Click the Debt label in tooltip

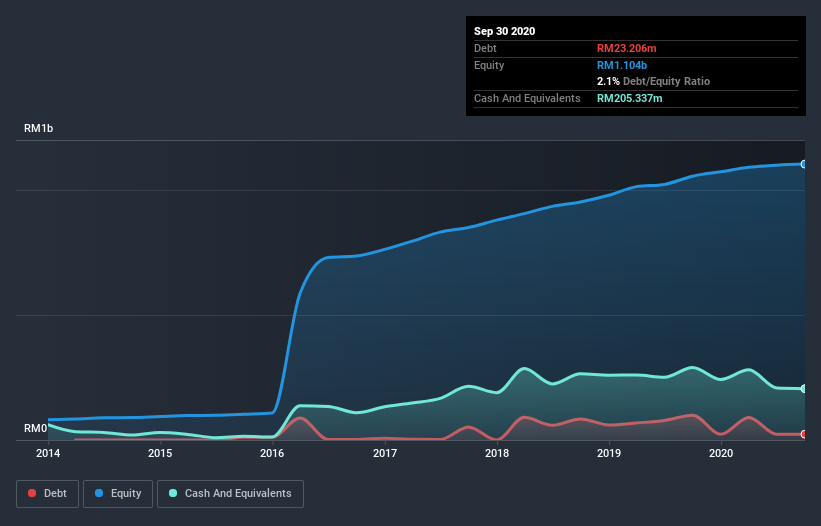485,48
